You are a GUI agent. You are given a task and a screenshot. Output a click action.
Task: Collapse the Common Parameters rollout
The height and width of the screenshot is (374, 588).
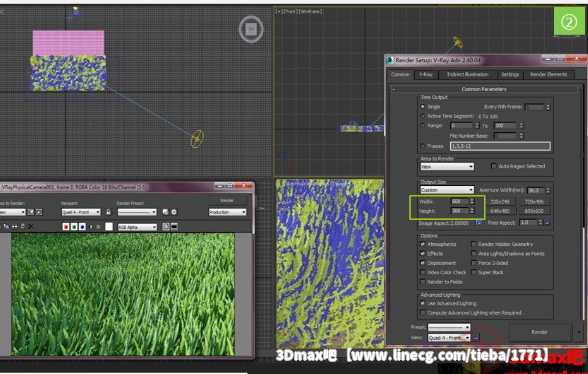484,89
